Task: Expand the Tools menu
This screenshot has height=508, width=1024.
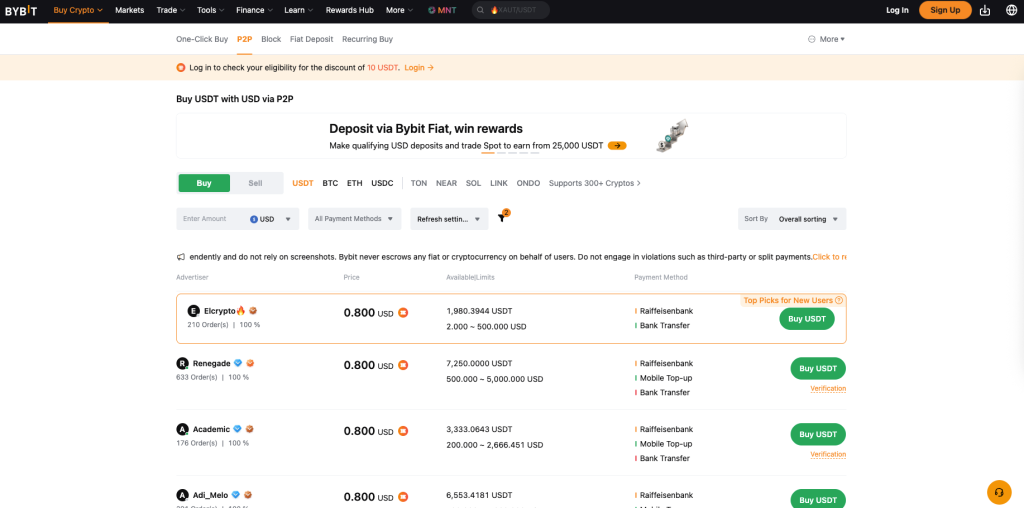Action: point(211,10)
